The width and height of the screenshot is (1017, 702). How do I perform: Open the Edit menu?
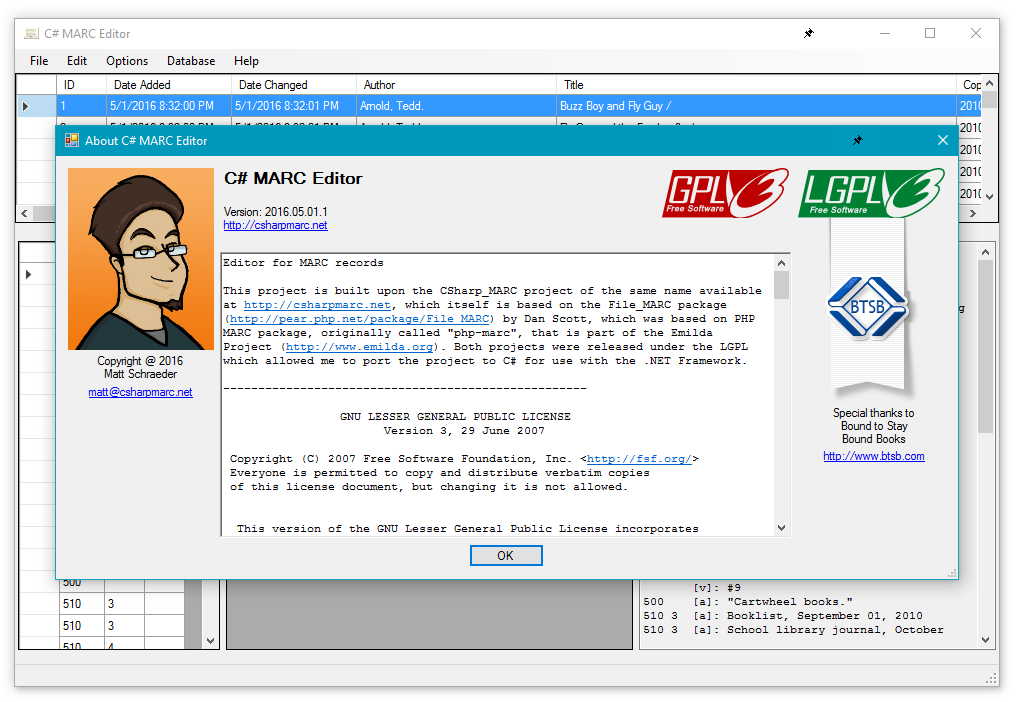pos(77,61)
